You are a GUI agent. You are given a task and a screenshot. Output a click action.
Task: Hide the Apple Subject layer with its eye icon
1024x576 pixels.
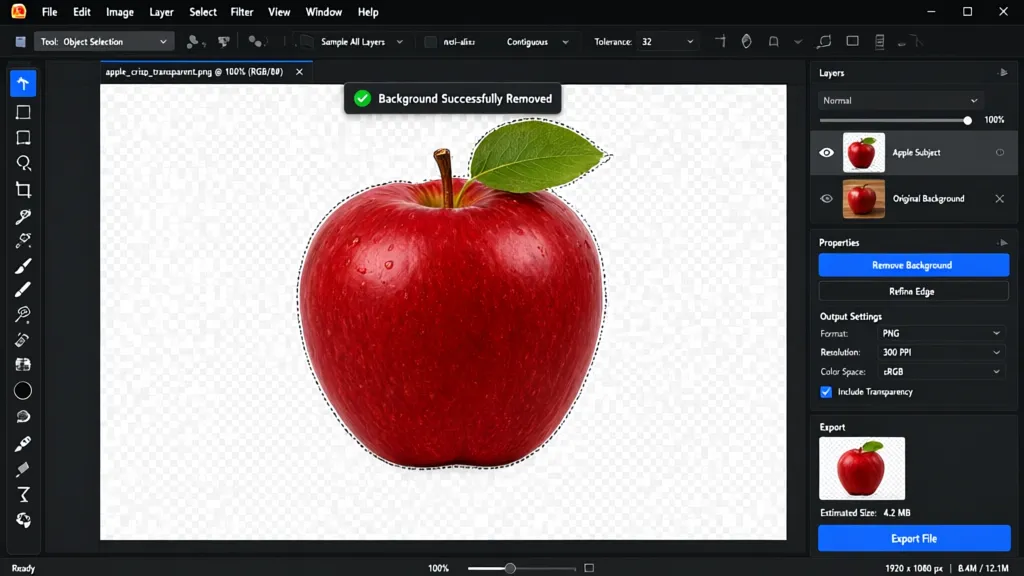[x=826, y=152]
